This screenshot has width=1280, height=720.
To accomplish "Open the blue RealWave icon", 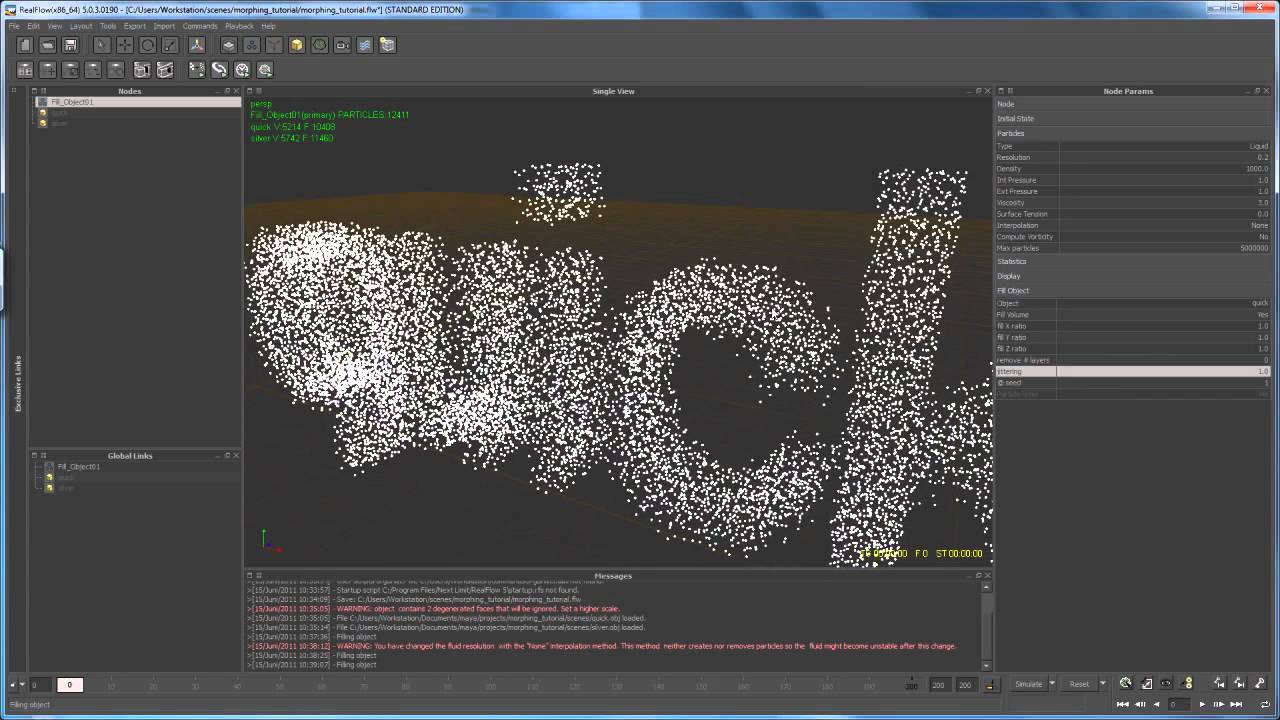I will (x=365, y=45).
